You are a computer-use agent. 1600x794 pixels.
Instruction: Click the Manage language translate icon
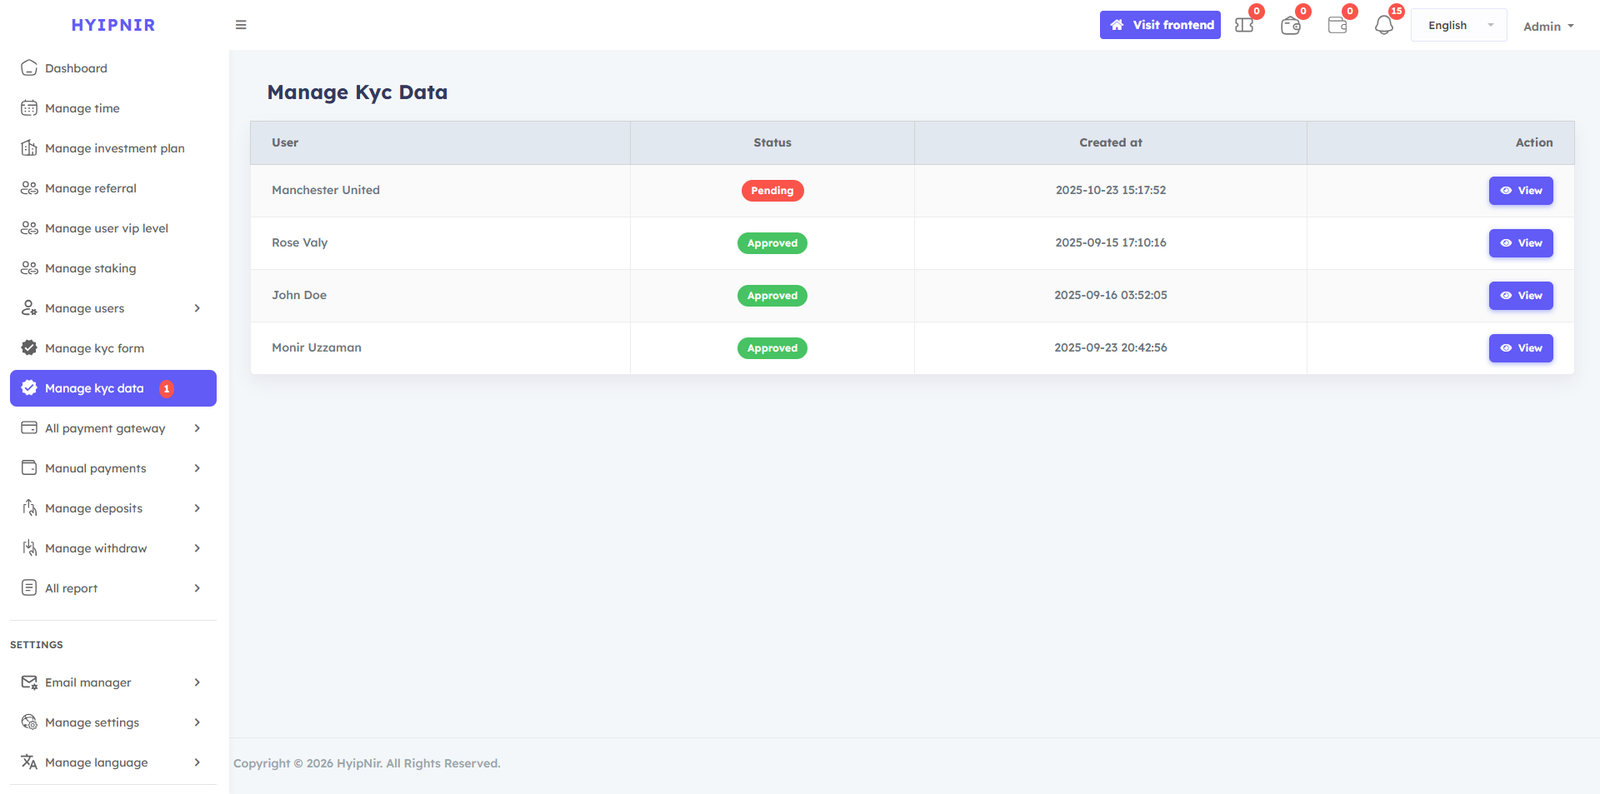[29, 762]
